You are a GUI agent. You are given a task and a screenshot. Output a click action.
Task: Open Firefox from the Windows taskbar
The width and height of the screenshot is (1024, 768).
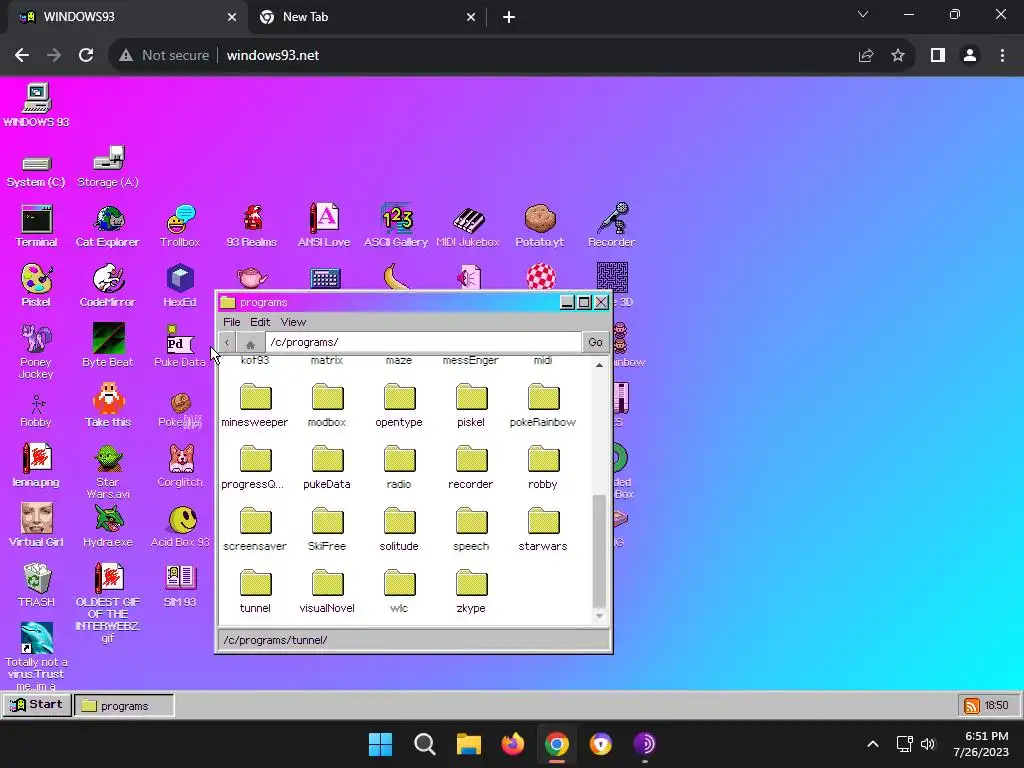click(513, 744)
